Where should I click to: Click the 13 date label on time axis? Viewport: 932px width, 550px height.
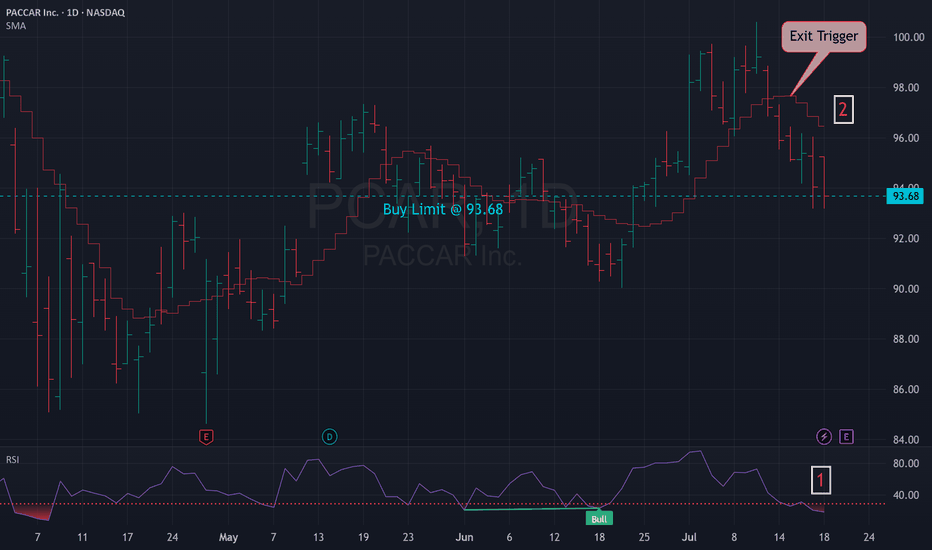(318, 538)
